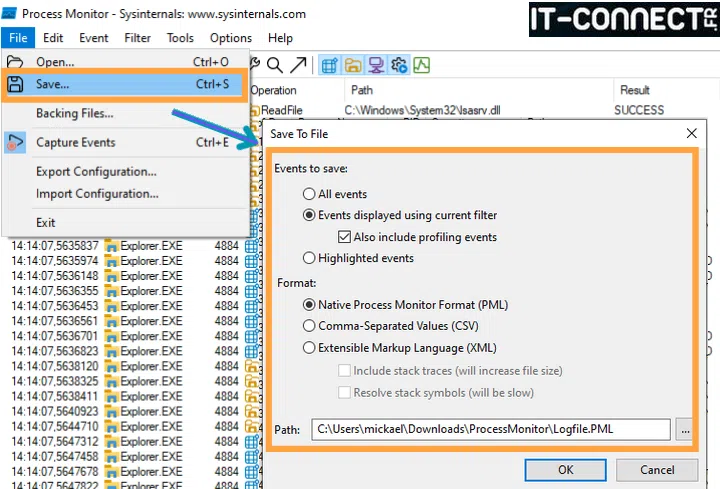Click registry operation icon in 14:14:07,5636148 row
This screenshot has height=489, width=720.
252,276
